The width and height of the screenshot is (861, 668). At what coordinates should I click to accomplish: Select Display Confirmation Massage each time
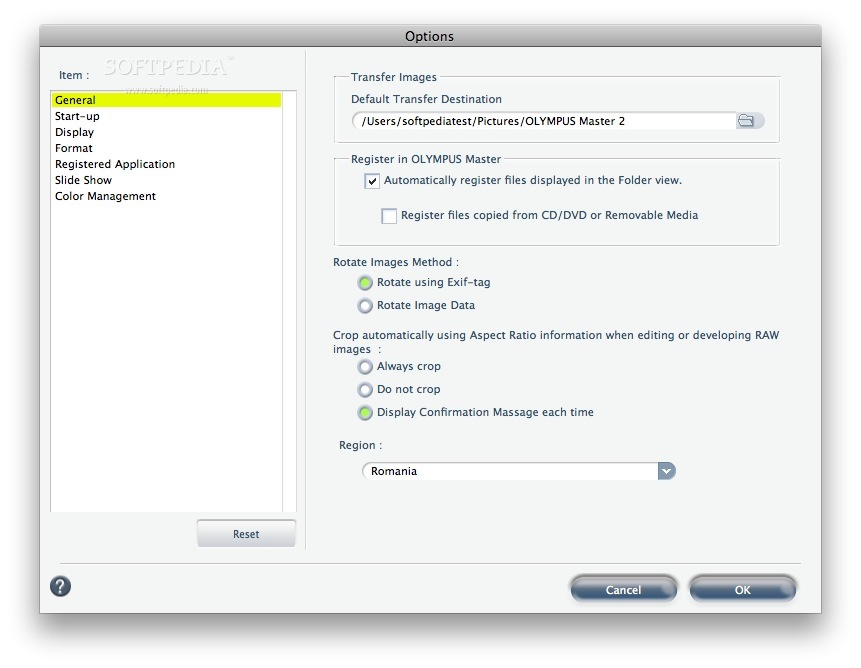(x=365, y=412)
